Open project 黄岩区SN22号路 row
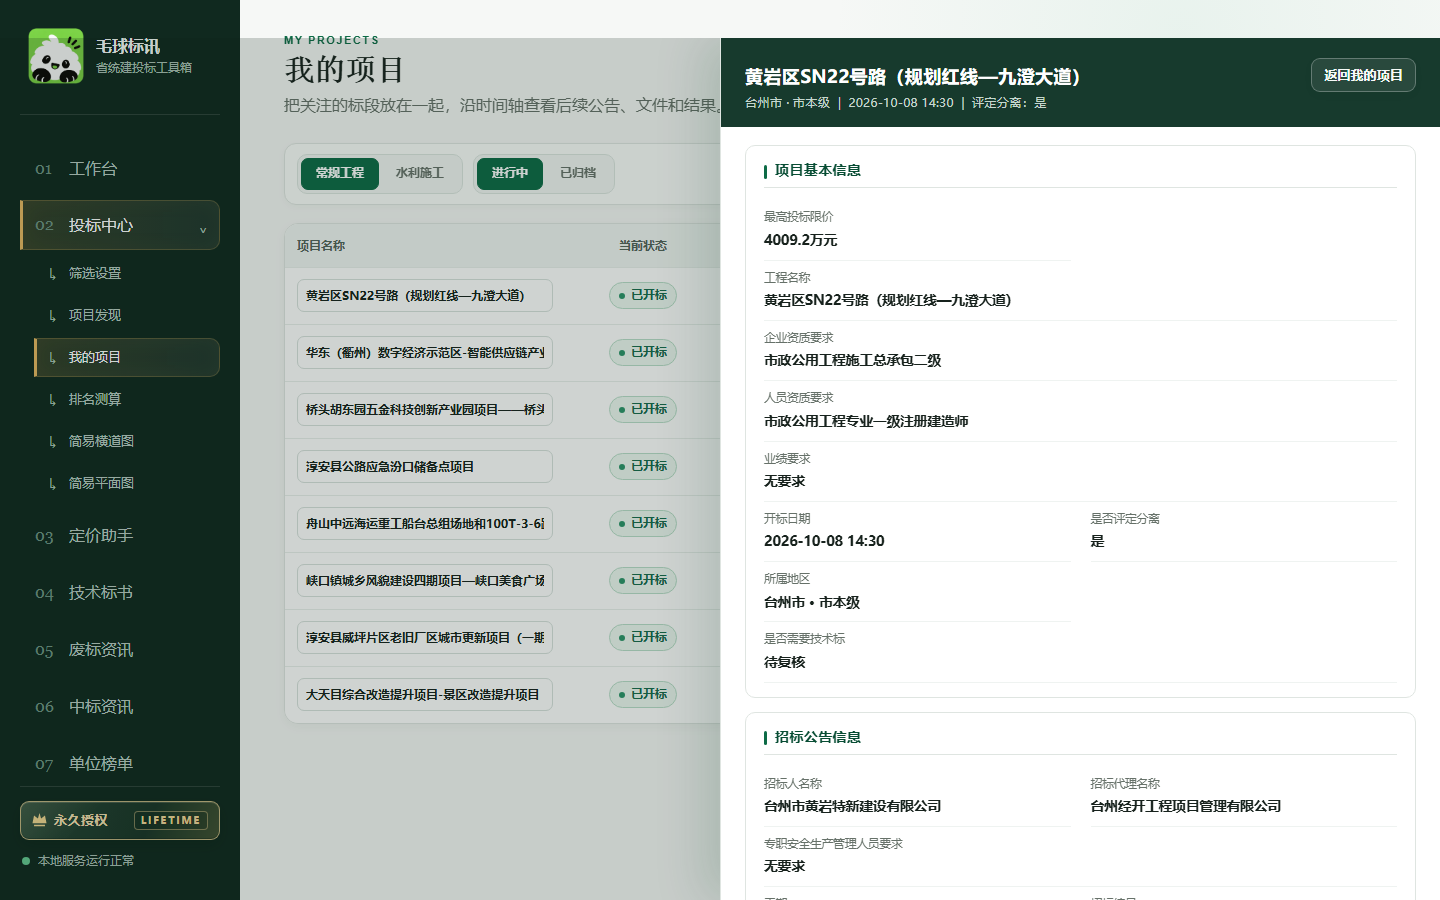This screenshot has height=900, width=1440. point(425,296)
